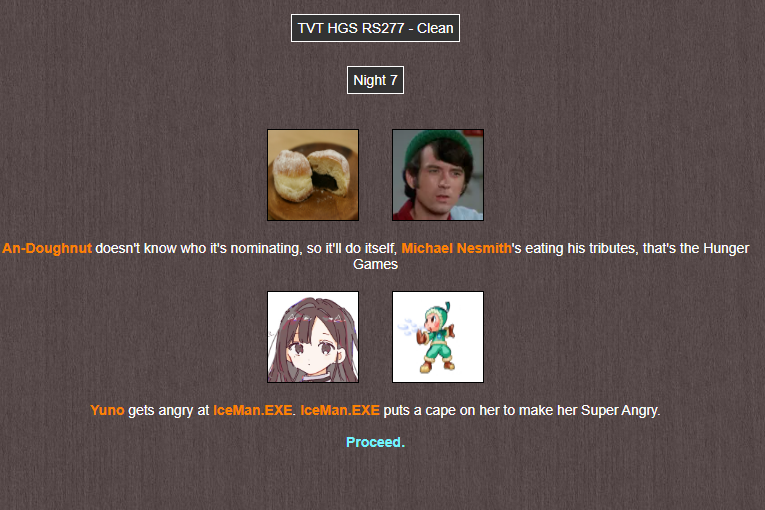Select Yuno's anime girl portrait

313,337
